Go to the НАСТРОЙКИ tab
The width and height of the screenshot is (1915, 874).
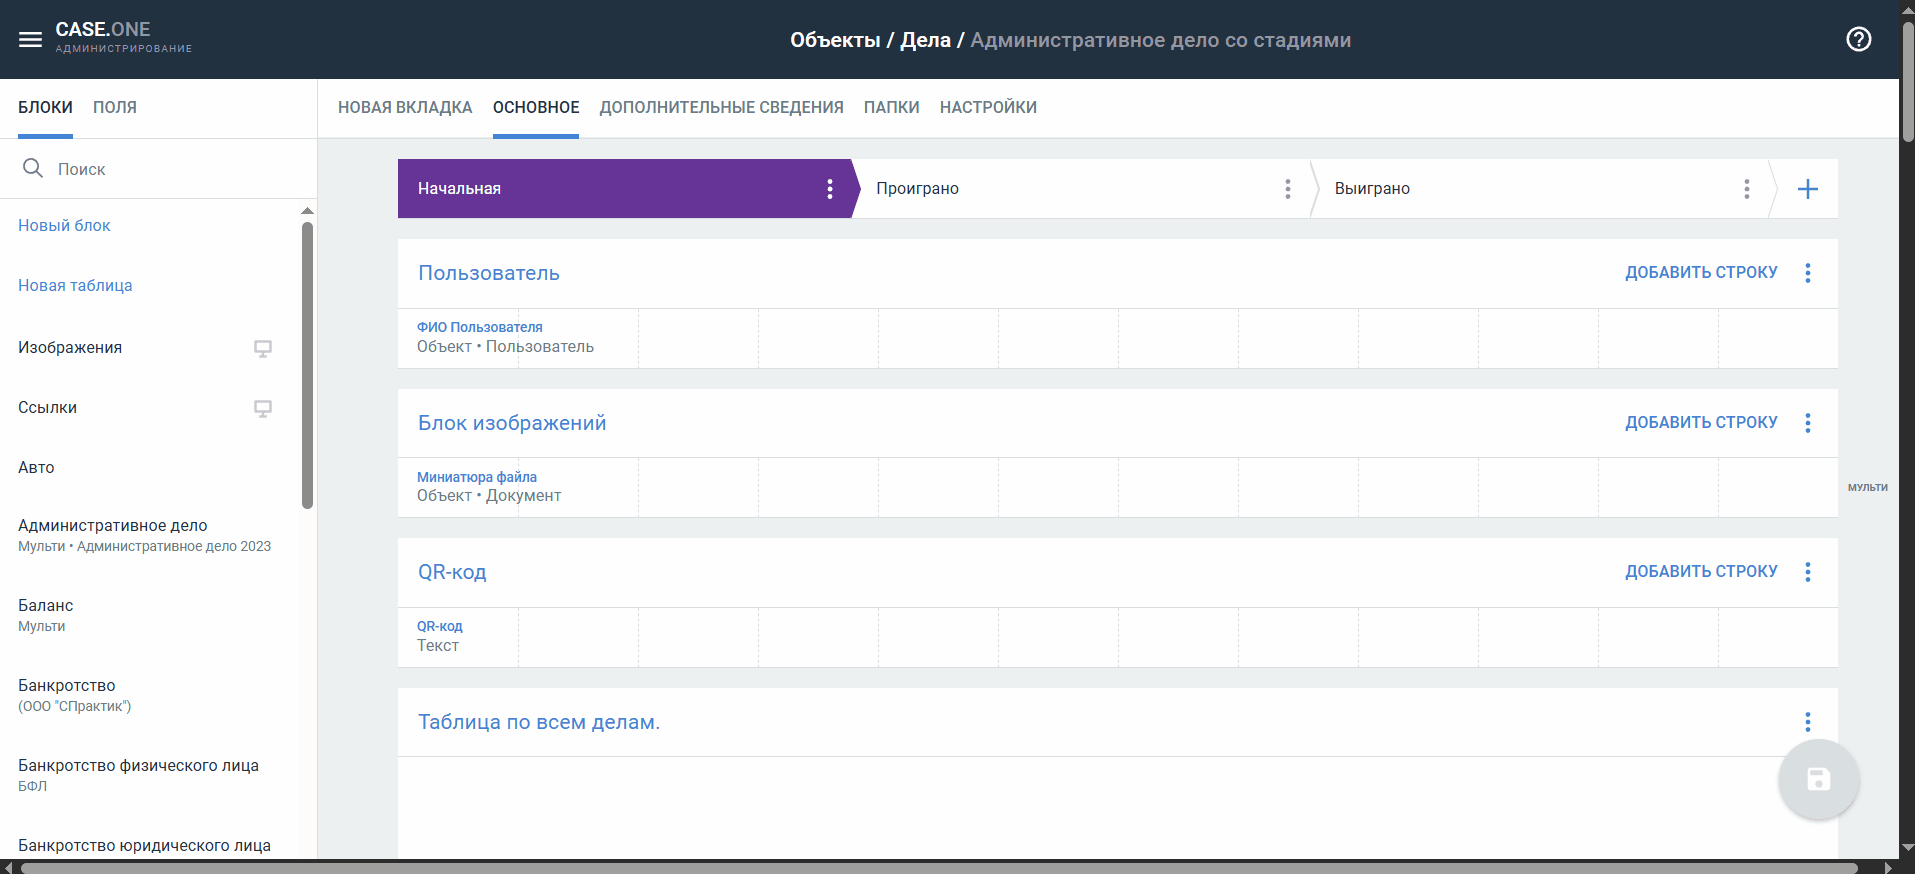point(988,107)
